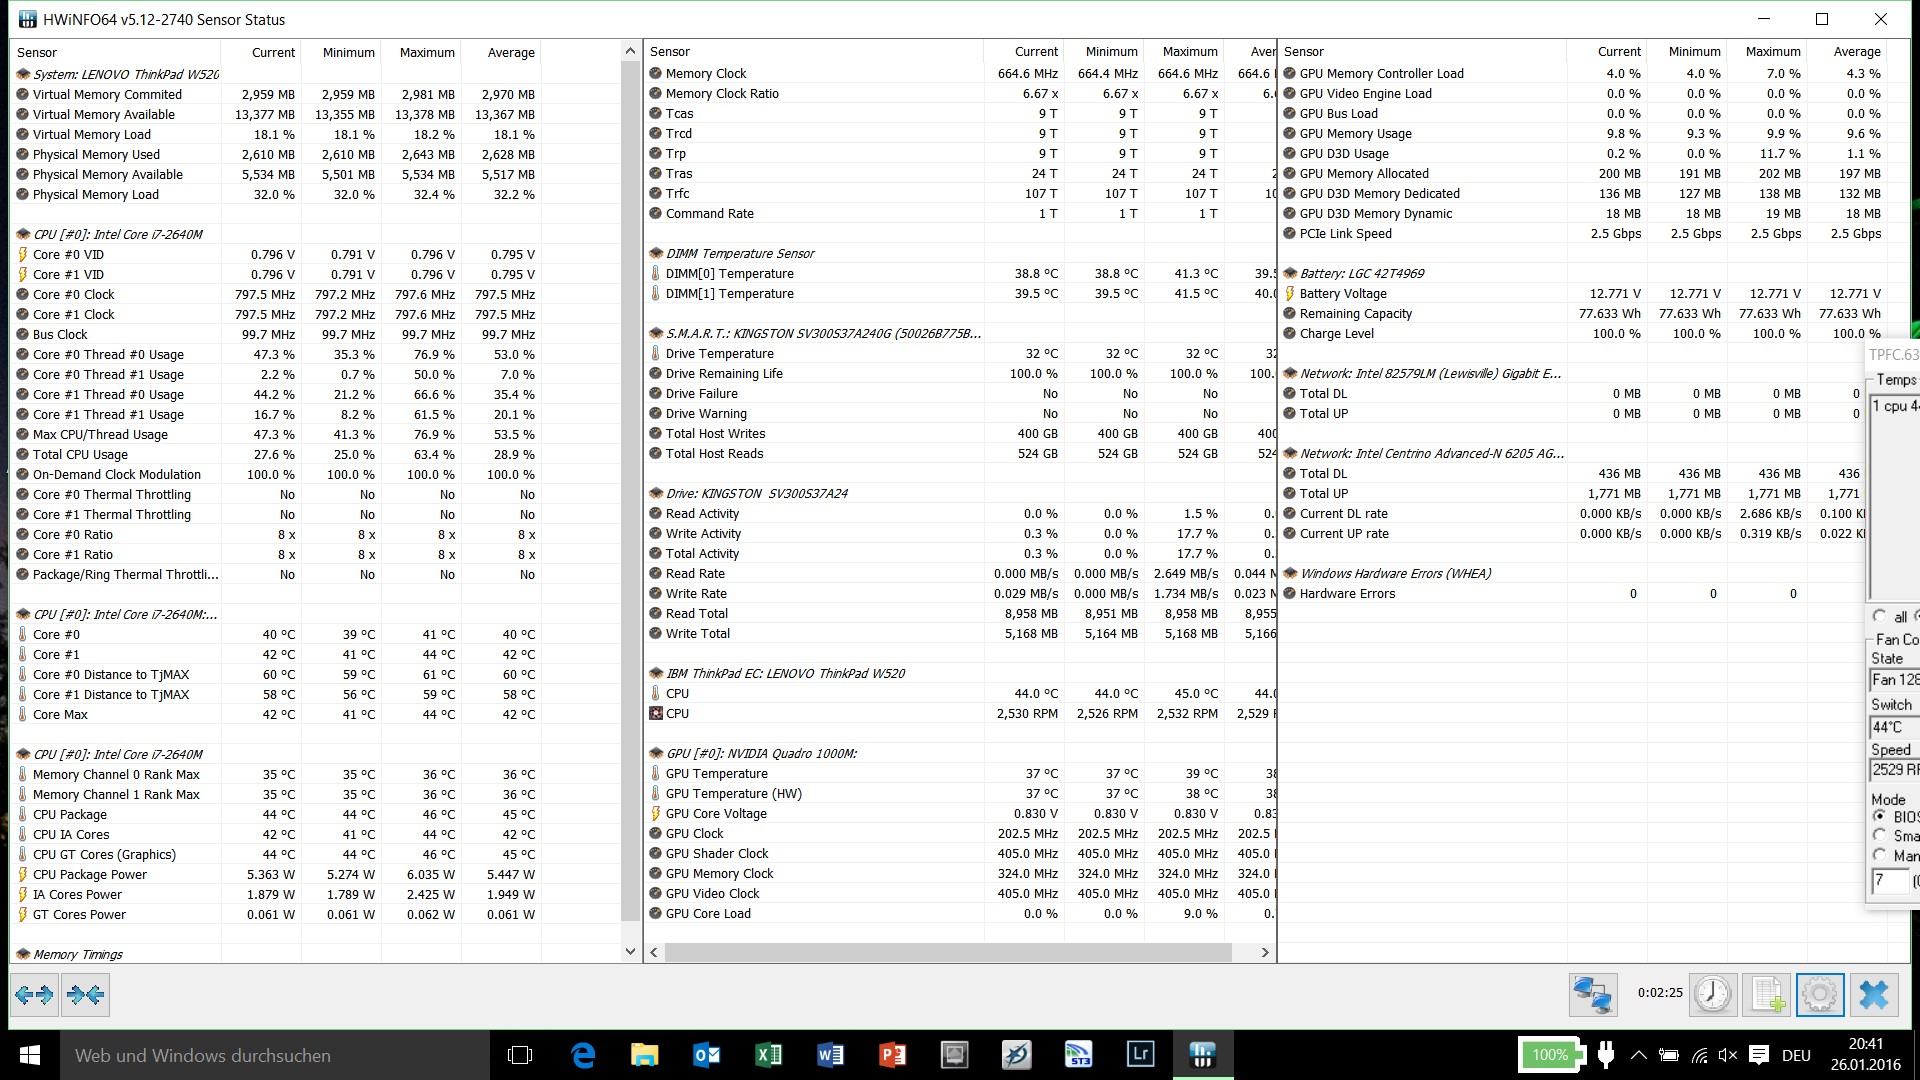Click the clock reset timer button
The image size is (1920, 1080).
click(1712, 995)
